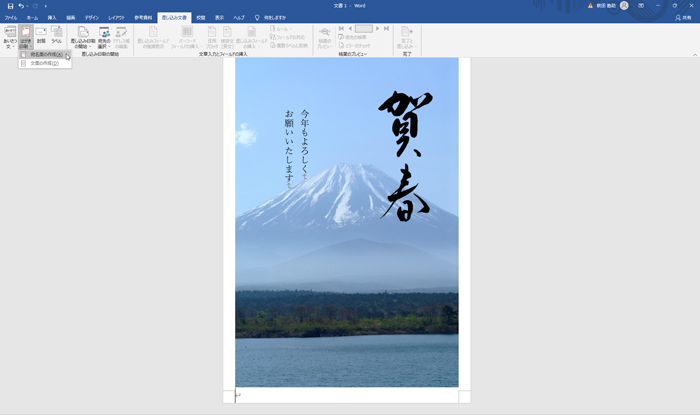Collapse the ribbon with the chevron arrow

(692, 53)
